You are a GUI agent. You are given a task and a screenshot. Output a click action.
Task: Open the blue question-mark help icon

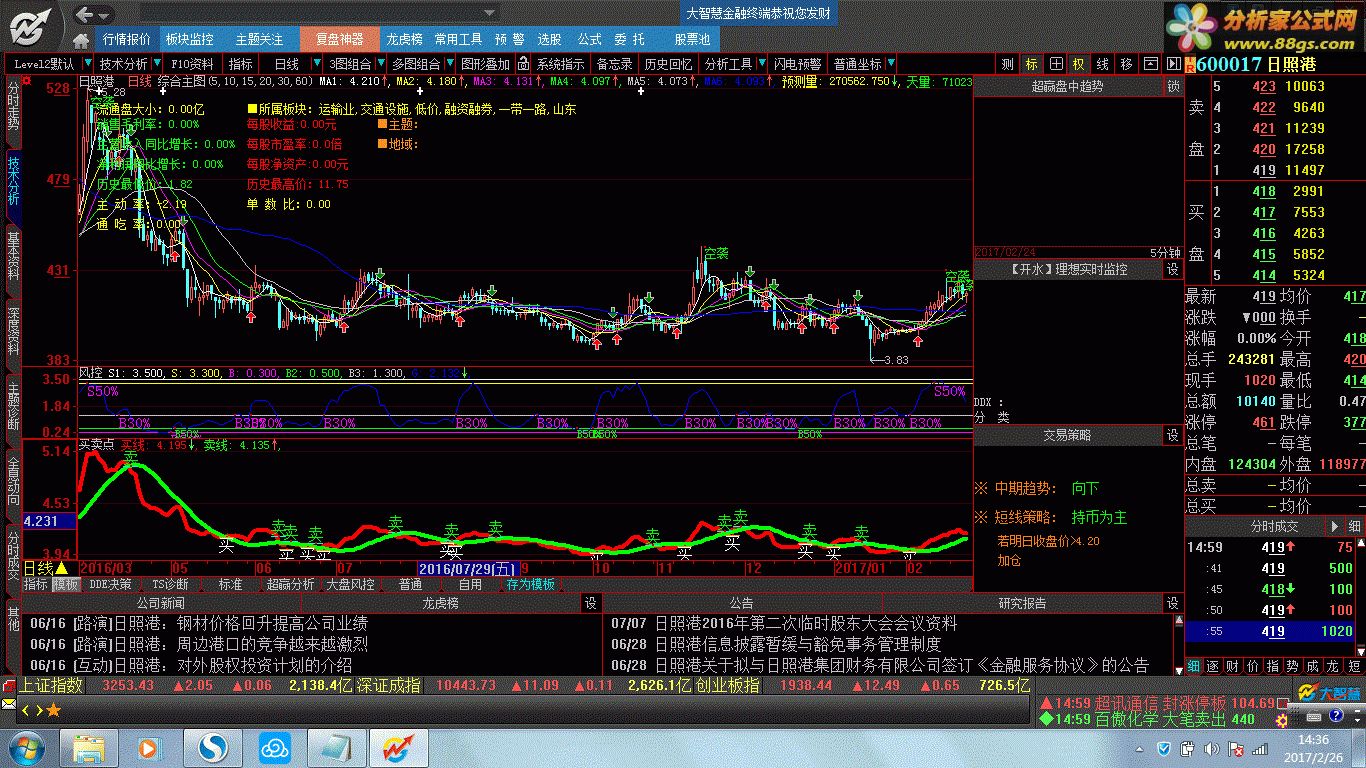tap(1335, 716)
